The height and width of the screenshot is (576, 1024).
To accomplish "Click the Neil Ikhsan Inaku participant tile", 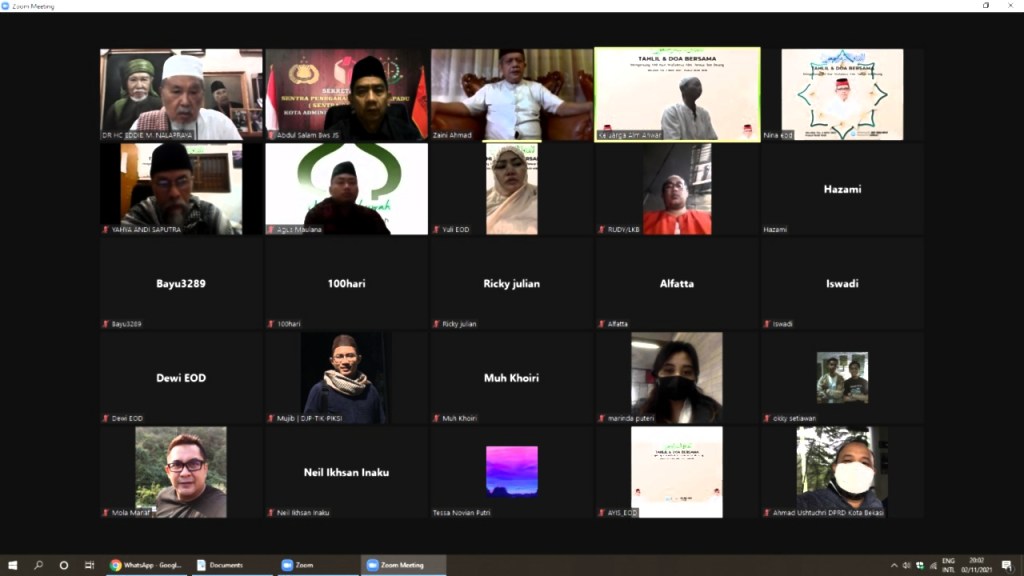I will coord(346,472).
